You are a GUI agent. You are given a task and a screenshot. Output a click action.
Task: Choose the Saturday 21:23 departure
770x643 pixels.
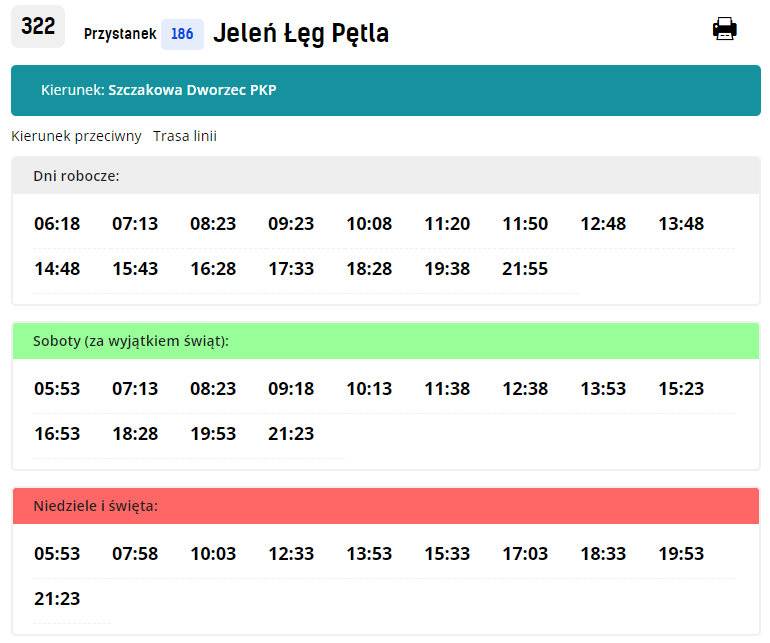291,434
